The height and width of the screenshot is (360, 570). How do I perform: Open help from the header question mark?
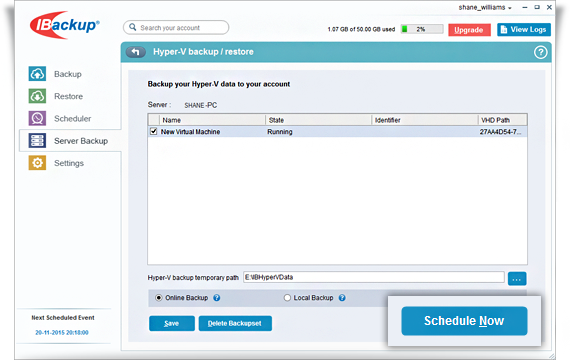tap(540, 52)
